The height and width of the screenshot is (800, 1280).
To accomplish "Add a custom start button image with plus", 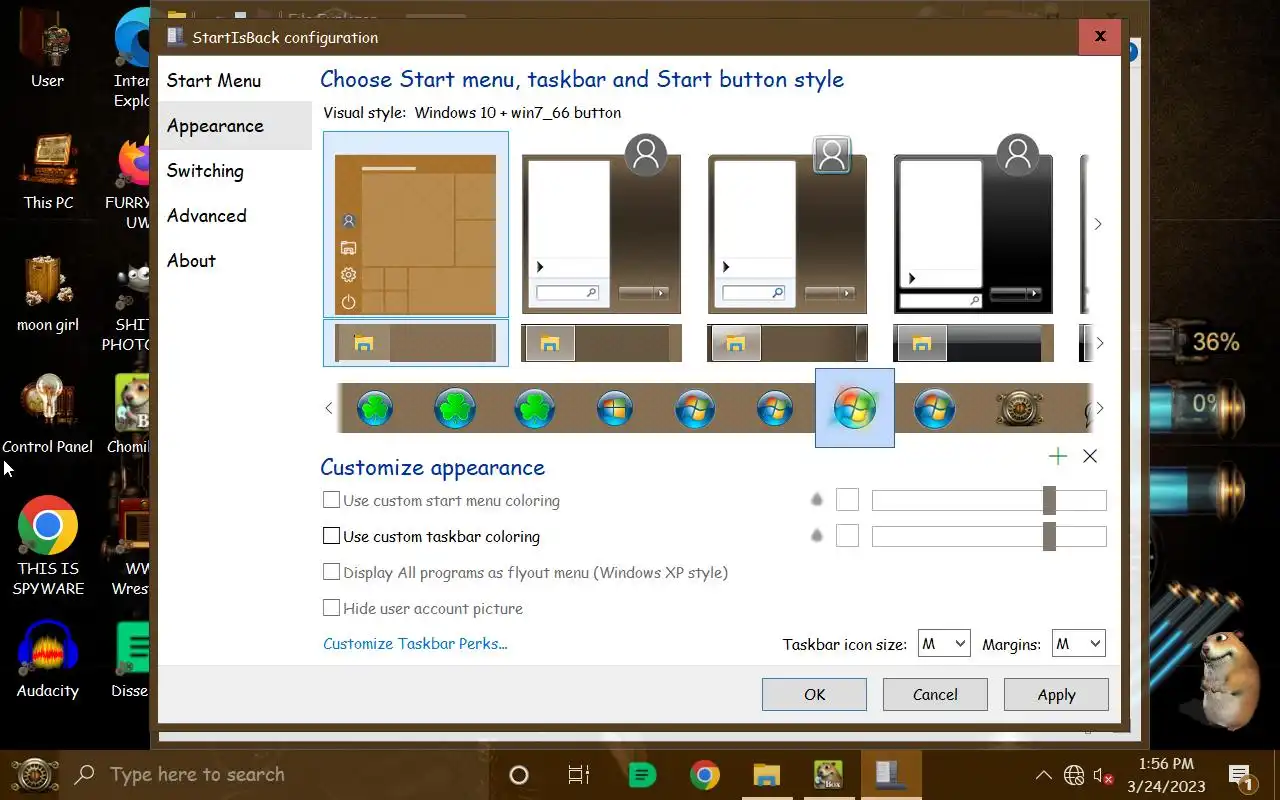I will (1058, 456).
